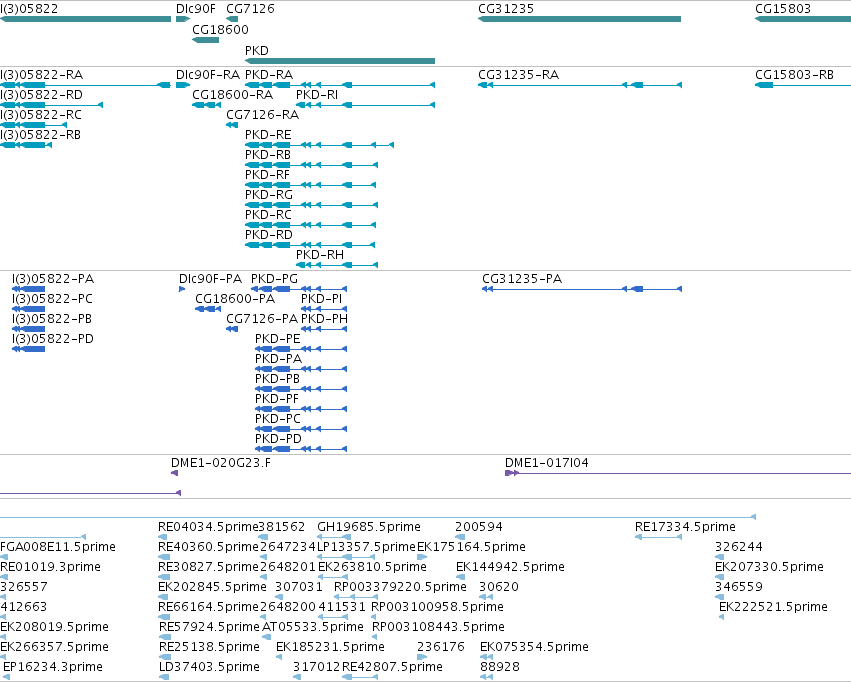Click the PKD gene label

tap(257, 50)
